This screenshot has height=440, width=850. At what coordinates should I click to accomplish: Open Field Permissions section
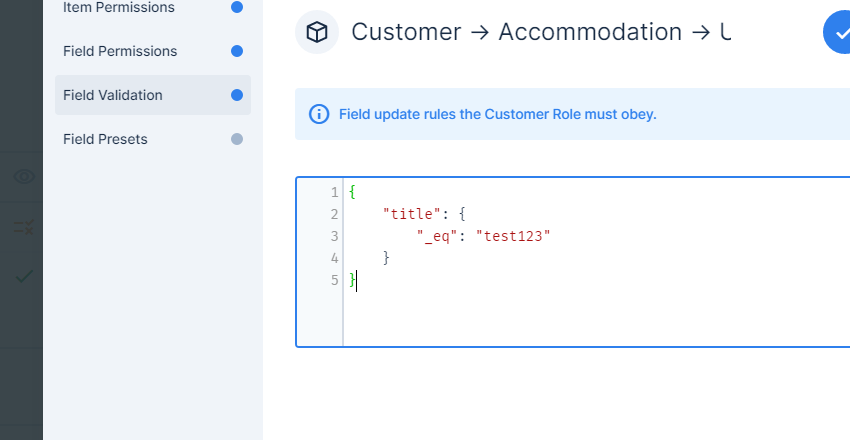pyautogui.click(x=153, y=51)
